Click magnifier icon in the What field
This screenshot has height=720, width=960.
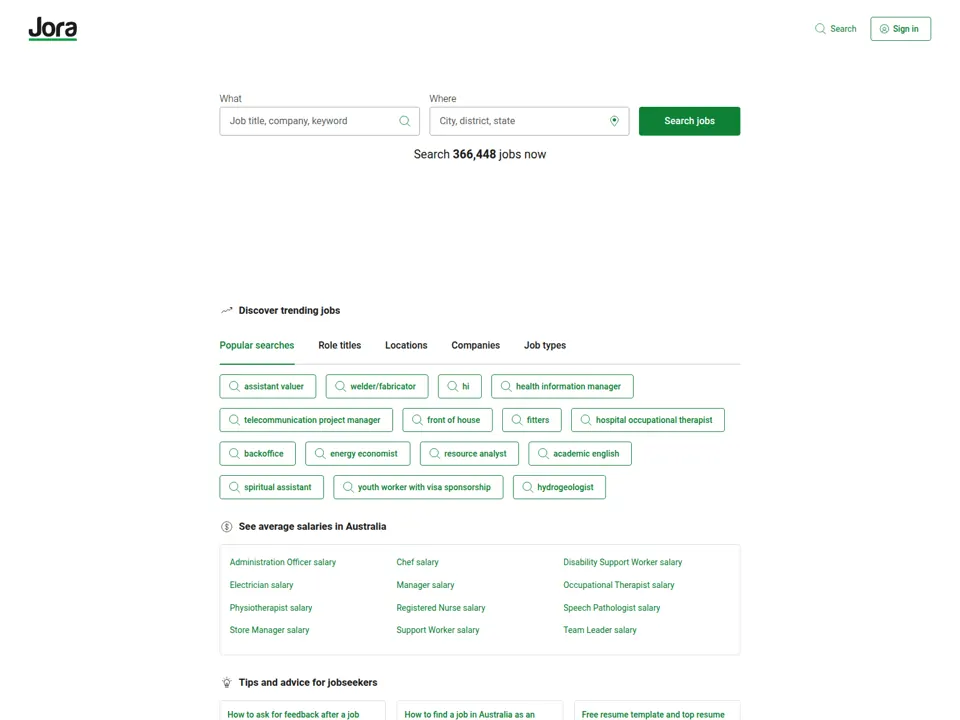click(x=405, y=121)
